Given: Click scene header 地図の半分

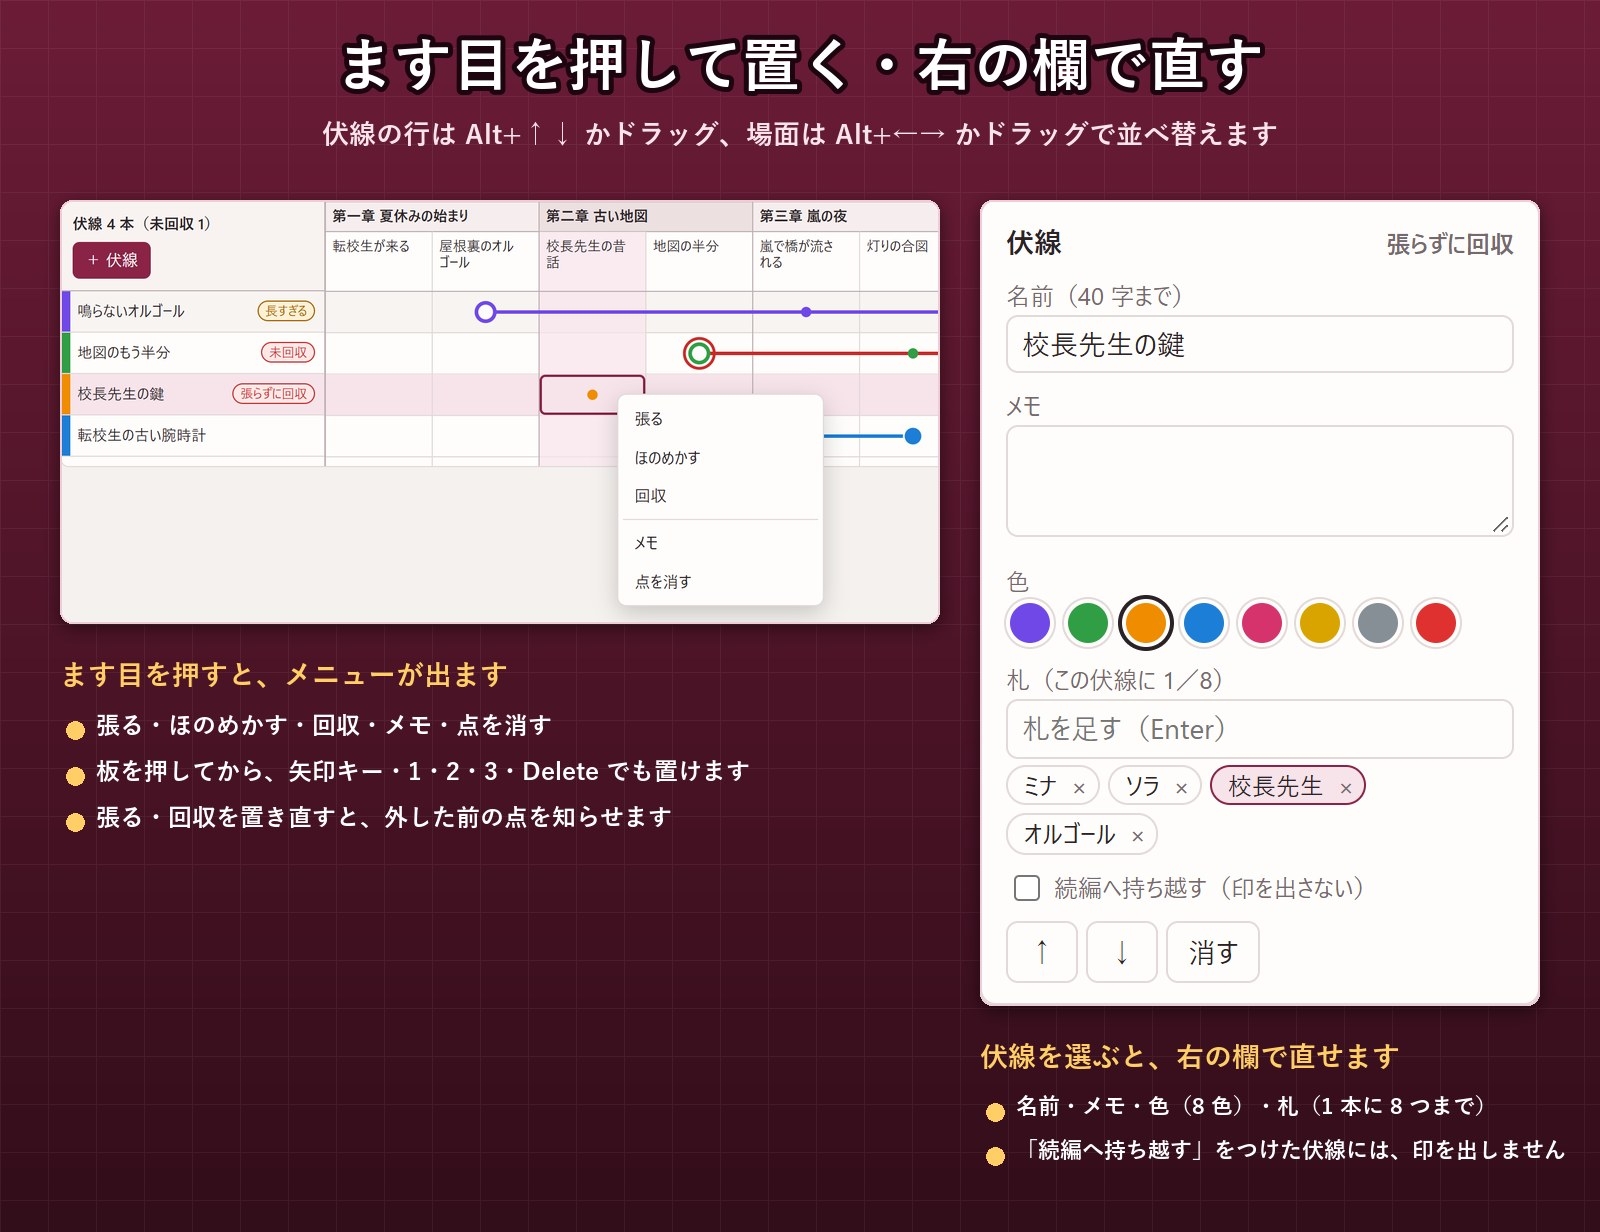Looking at the screenshot, I should (x=700, y=261).
